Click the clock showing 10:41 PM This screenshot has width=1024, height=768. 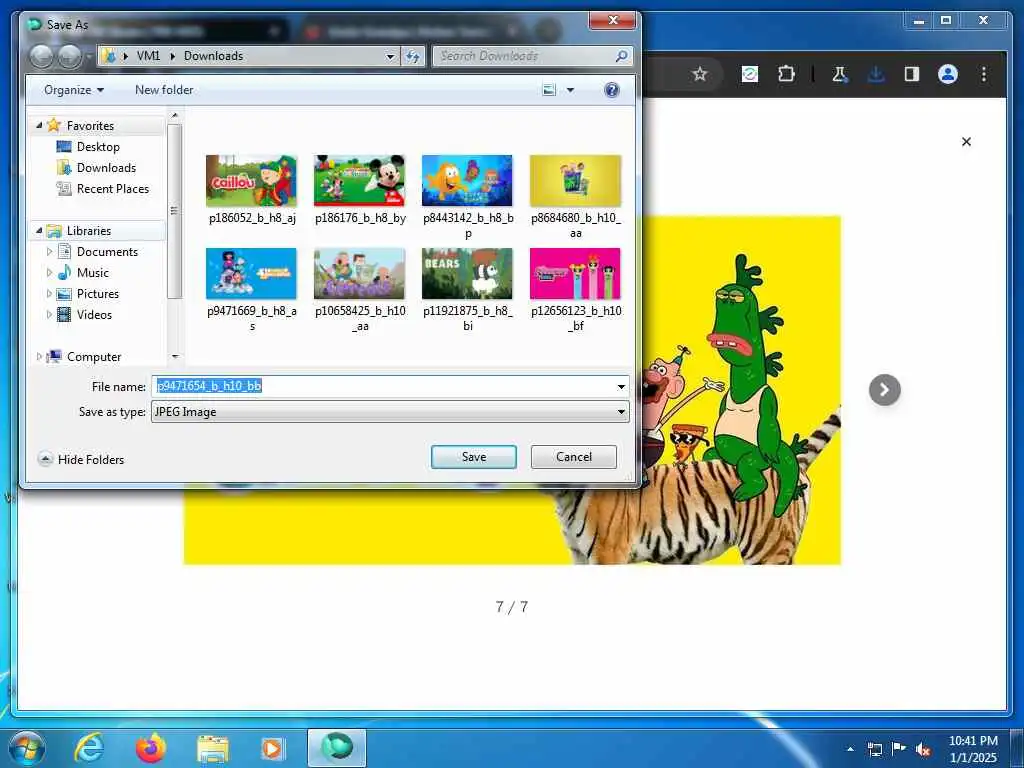(973, 741)
